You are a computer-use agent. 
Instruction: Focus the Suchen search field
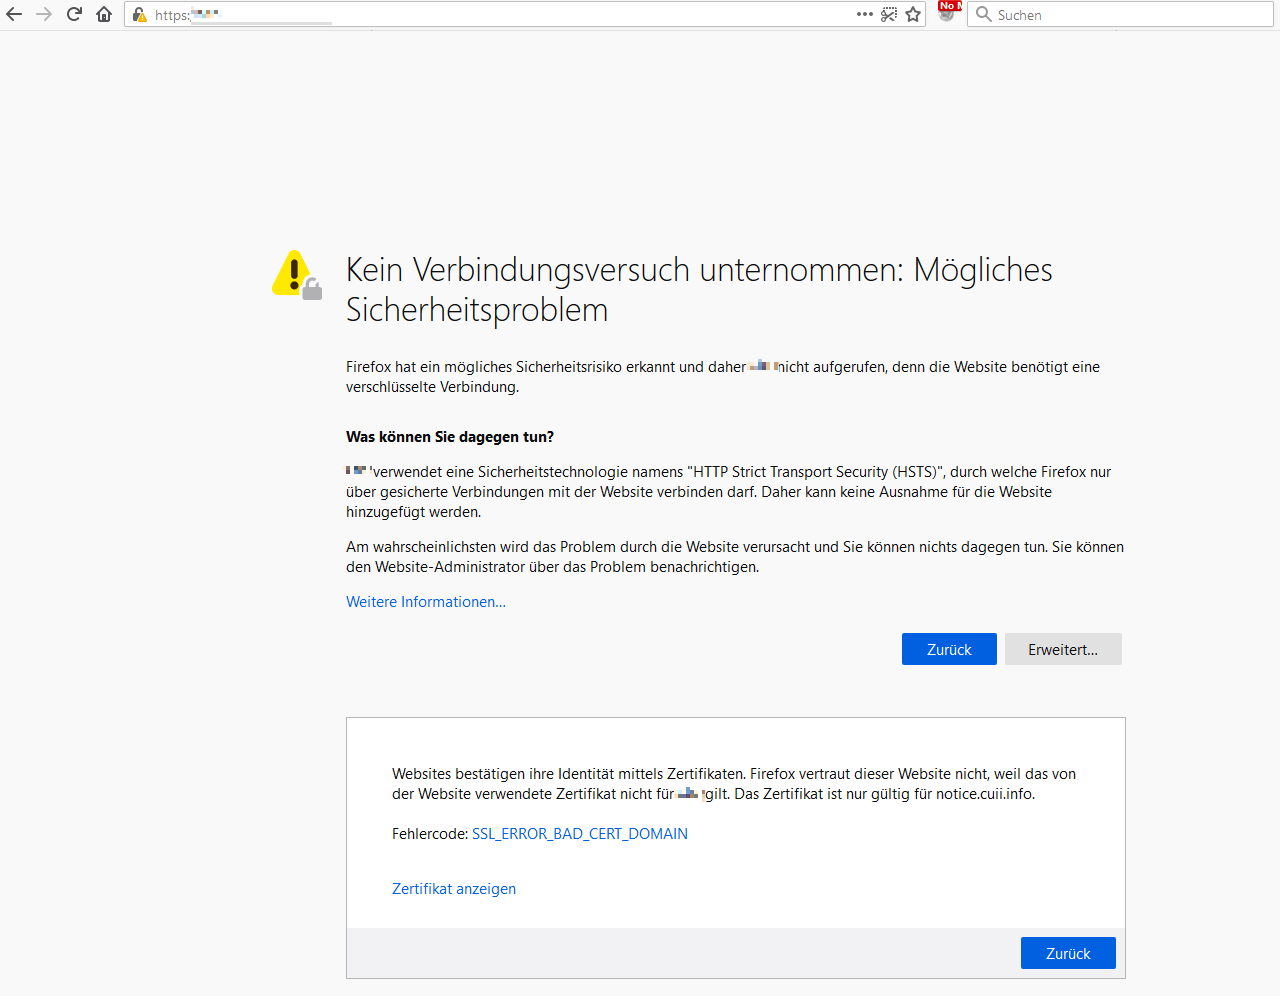(x=1120, y=14)
